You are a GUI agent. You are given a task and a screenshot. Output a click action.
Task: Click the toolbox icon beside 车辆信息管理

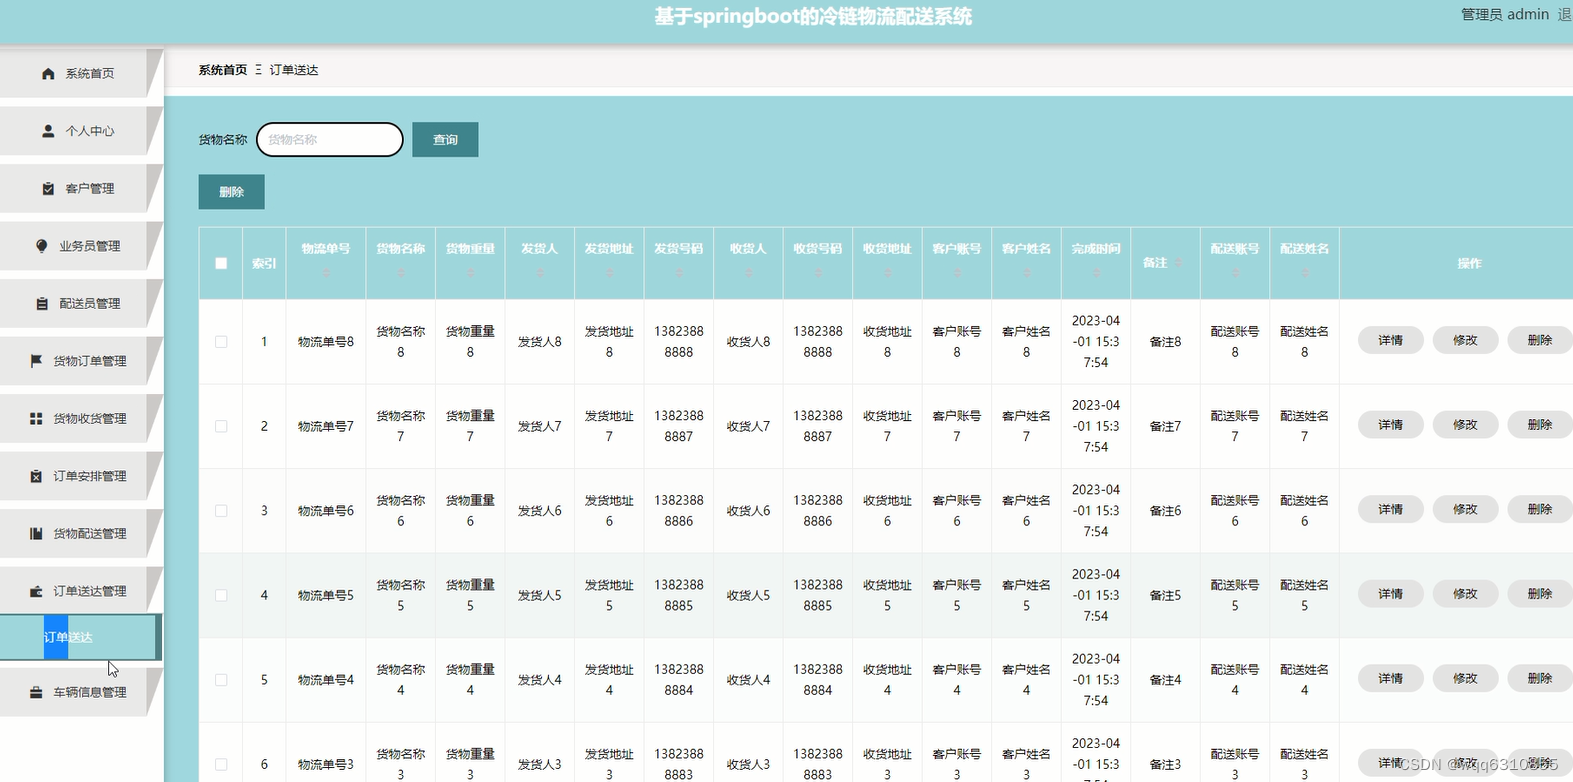[36, 692]
